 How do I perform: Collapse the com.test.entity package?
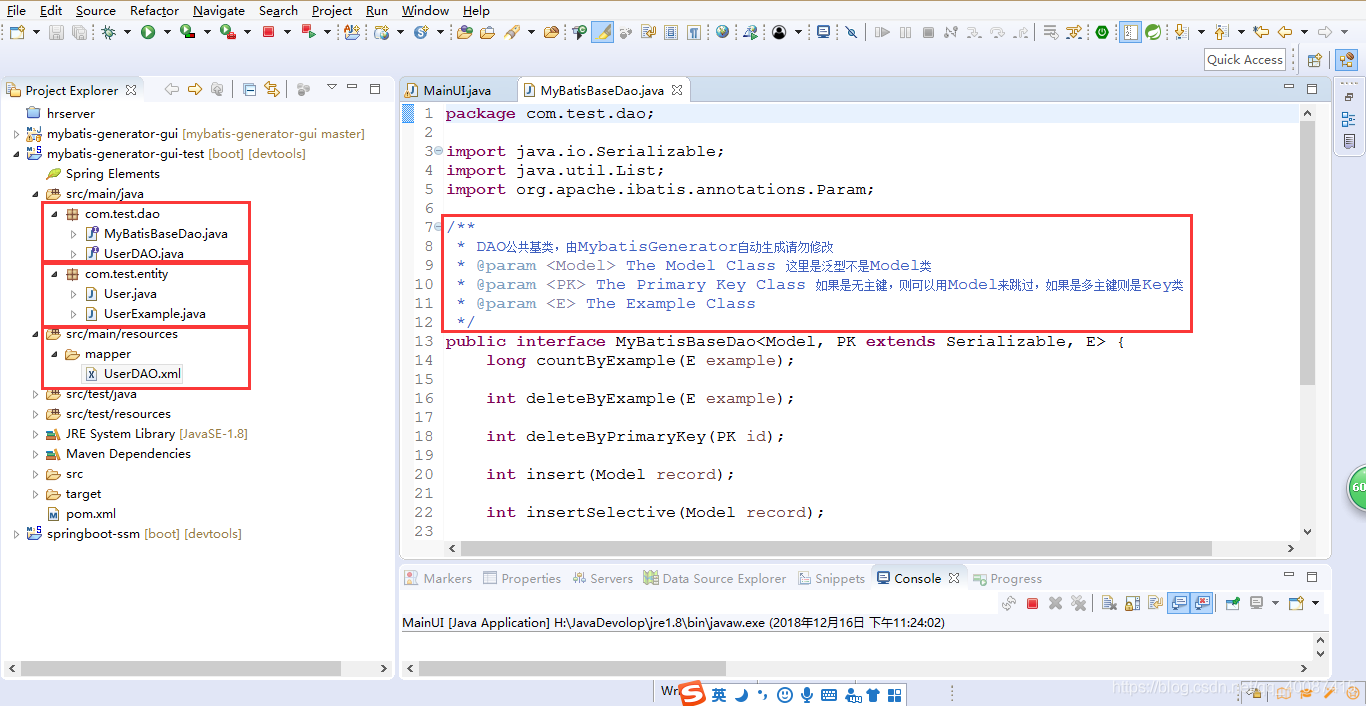click(x=56, y=273)
